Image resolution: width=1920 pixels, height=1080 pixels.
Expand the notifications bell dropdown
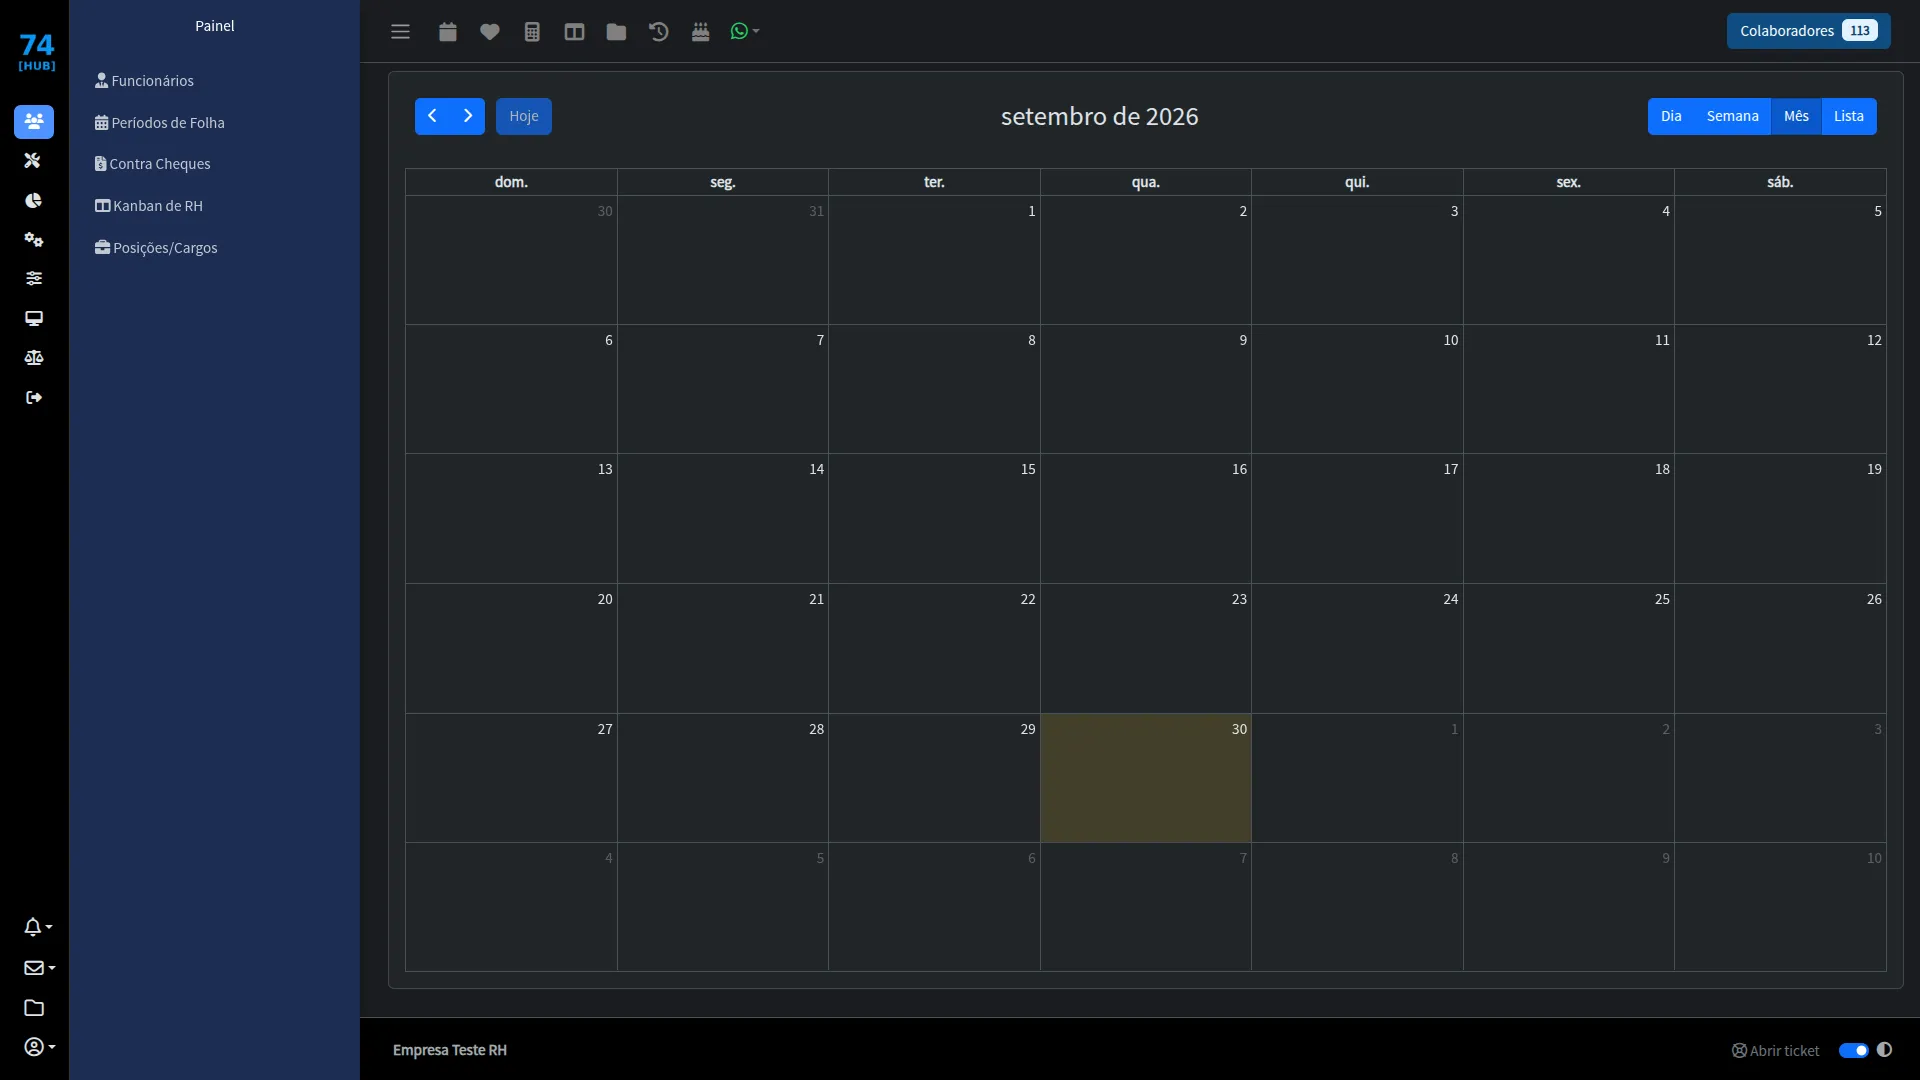pos(38,927)
